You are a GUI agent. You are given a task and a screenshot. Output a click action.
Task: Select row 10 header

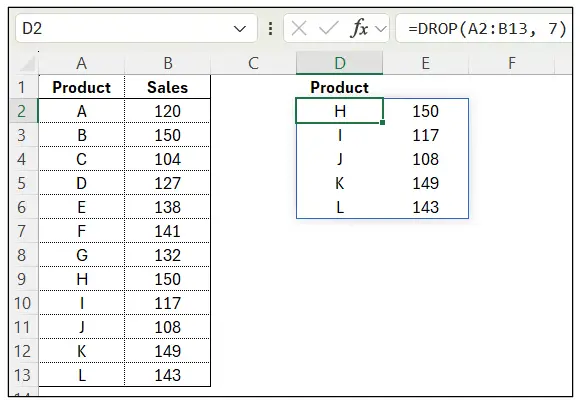pos(24,303)
